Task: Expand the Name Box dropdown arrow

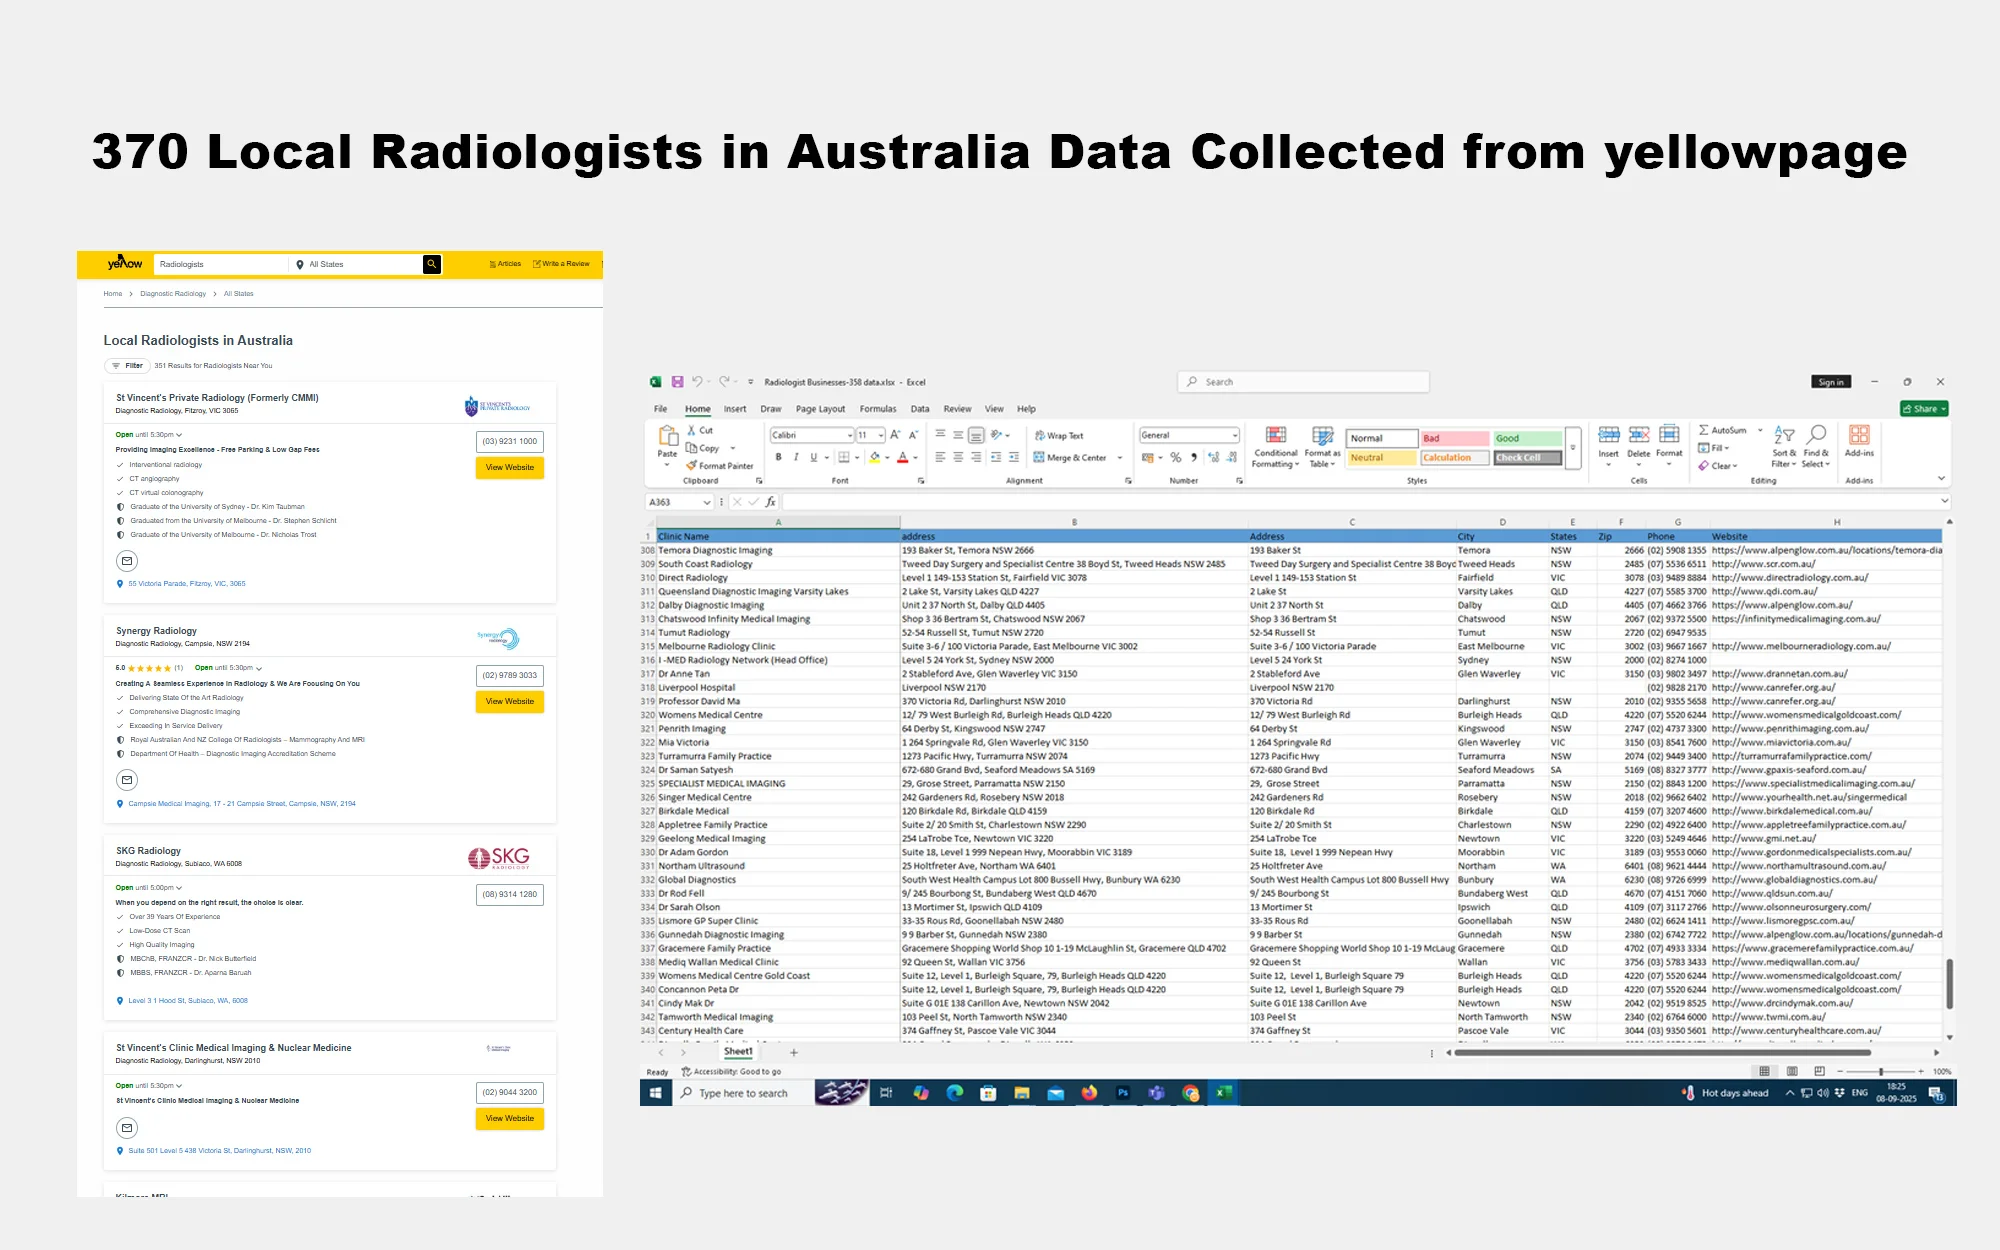Action: pos(707,502)
